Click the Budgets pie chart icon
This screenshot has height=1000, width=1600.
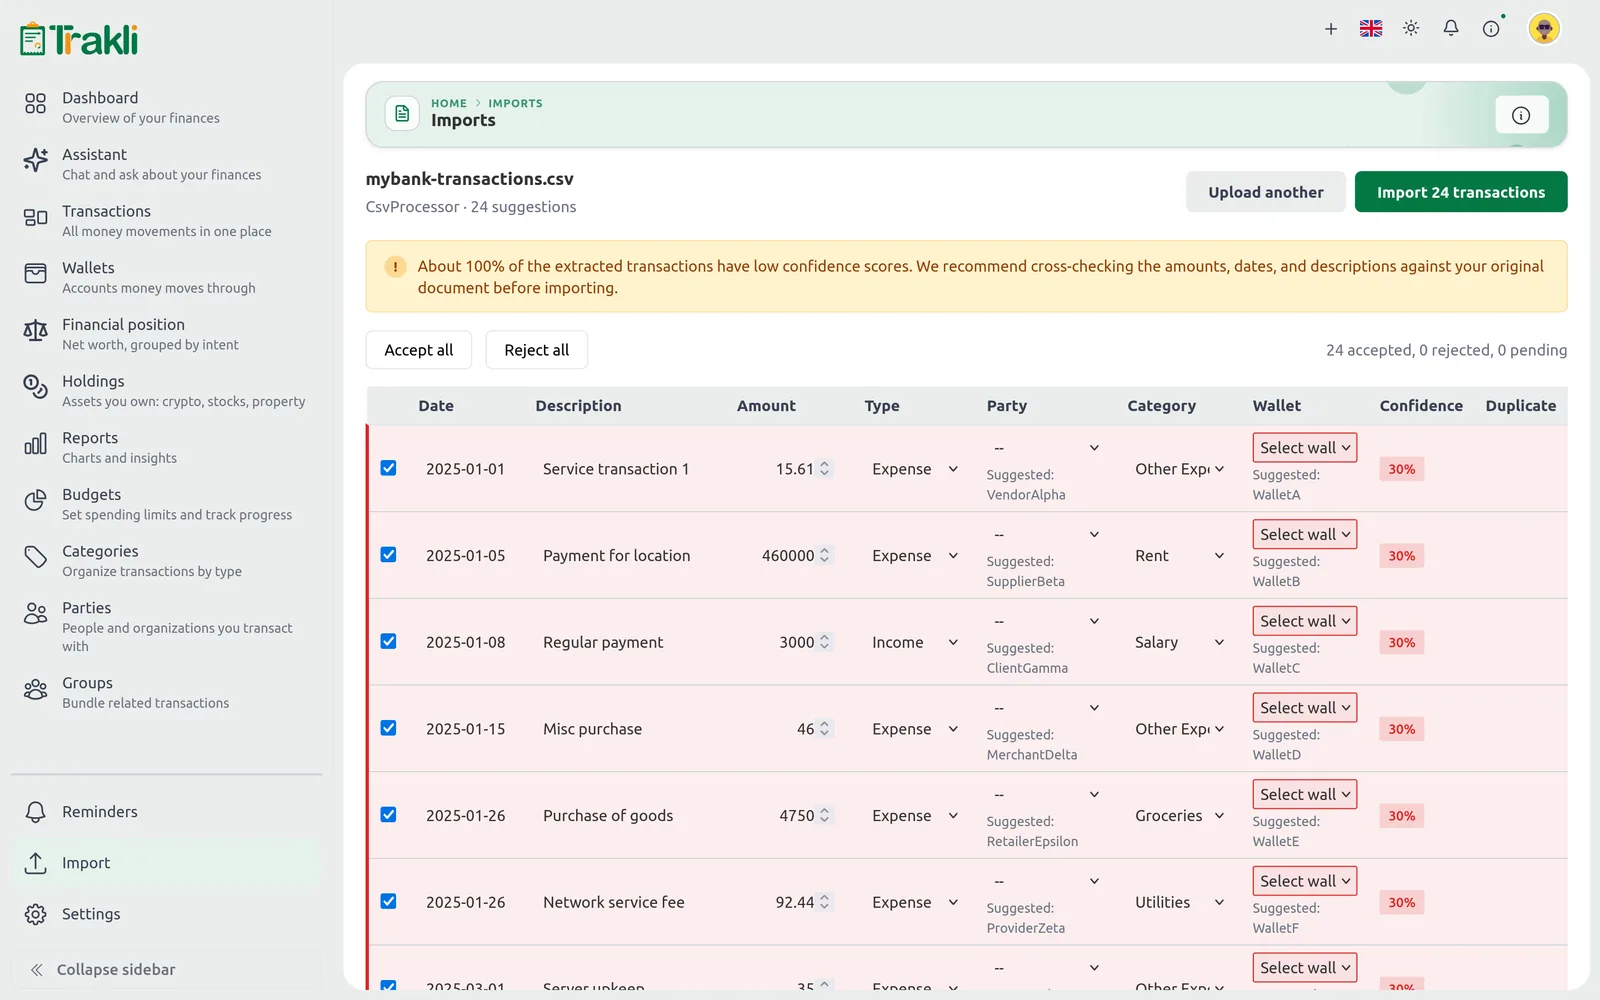pyautogui.click(x=35, y=500)
